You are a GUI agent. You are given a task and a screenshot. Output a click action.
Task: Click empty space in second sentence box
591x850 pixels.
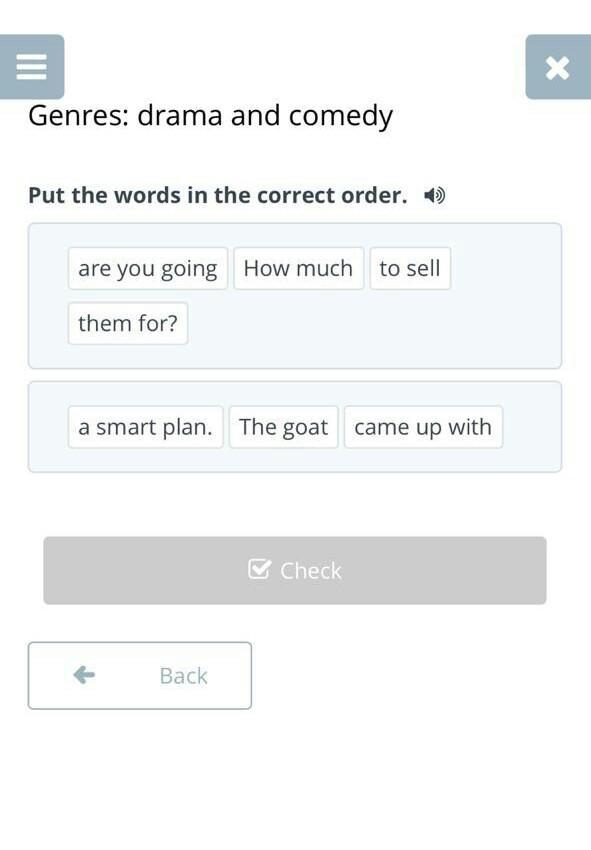531,427
